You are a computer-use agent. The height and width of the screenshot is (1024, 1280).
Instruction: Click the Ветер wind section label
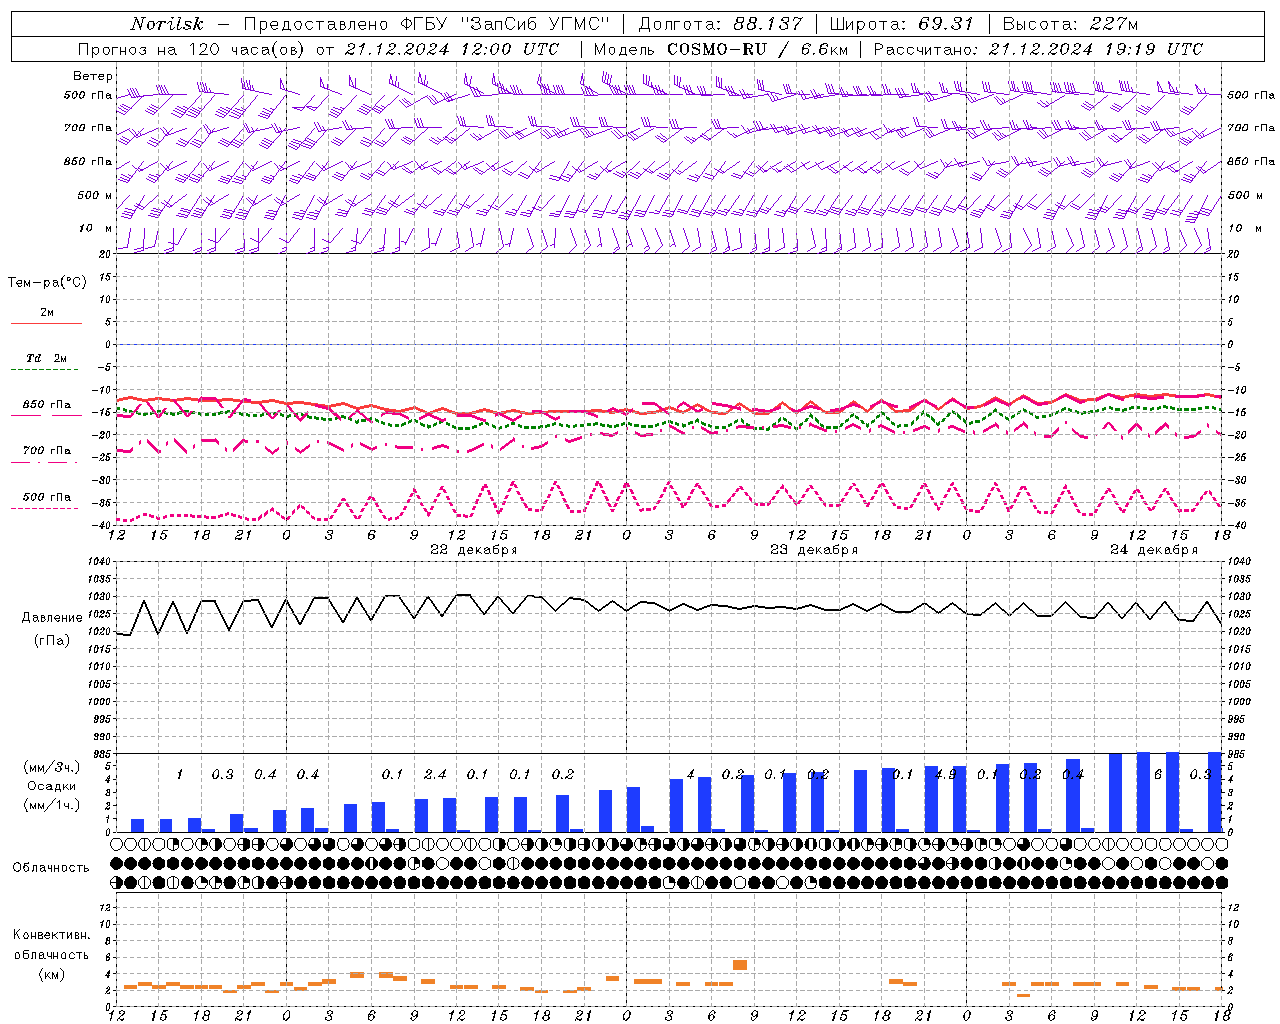93,76
